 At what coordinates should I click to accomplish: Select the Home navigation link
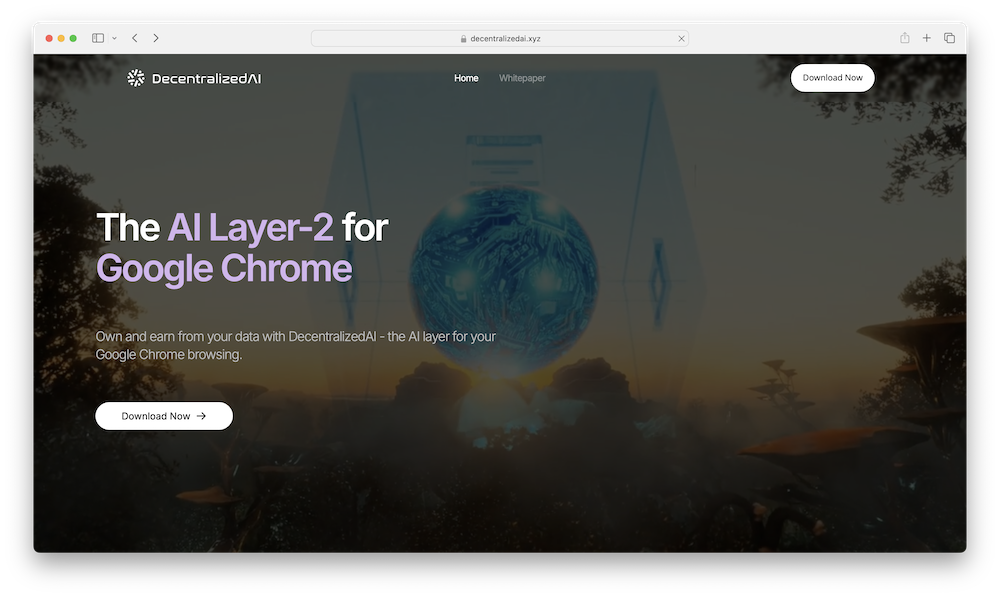click(x=466, y=78)
